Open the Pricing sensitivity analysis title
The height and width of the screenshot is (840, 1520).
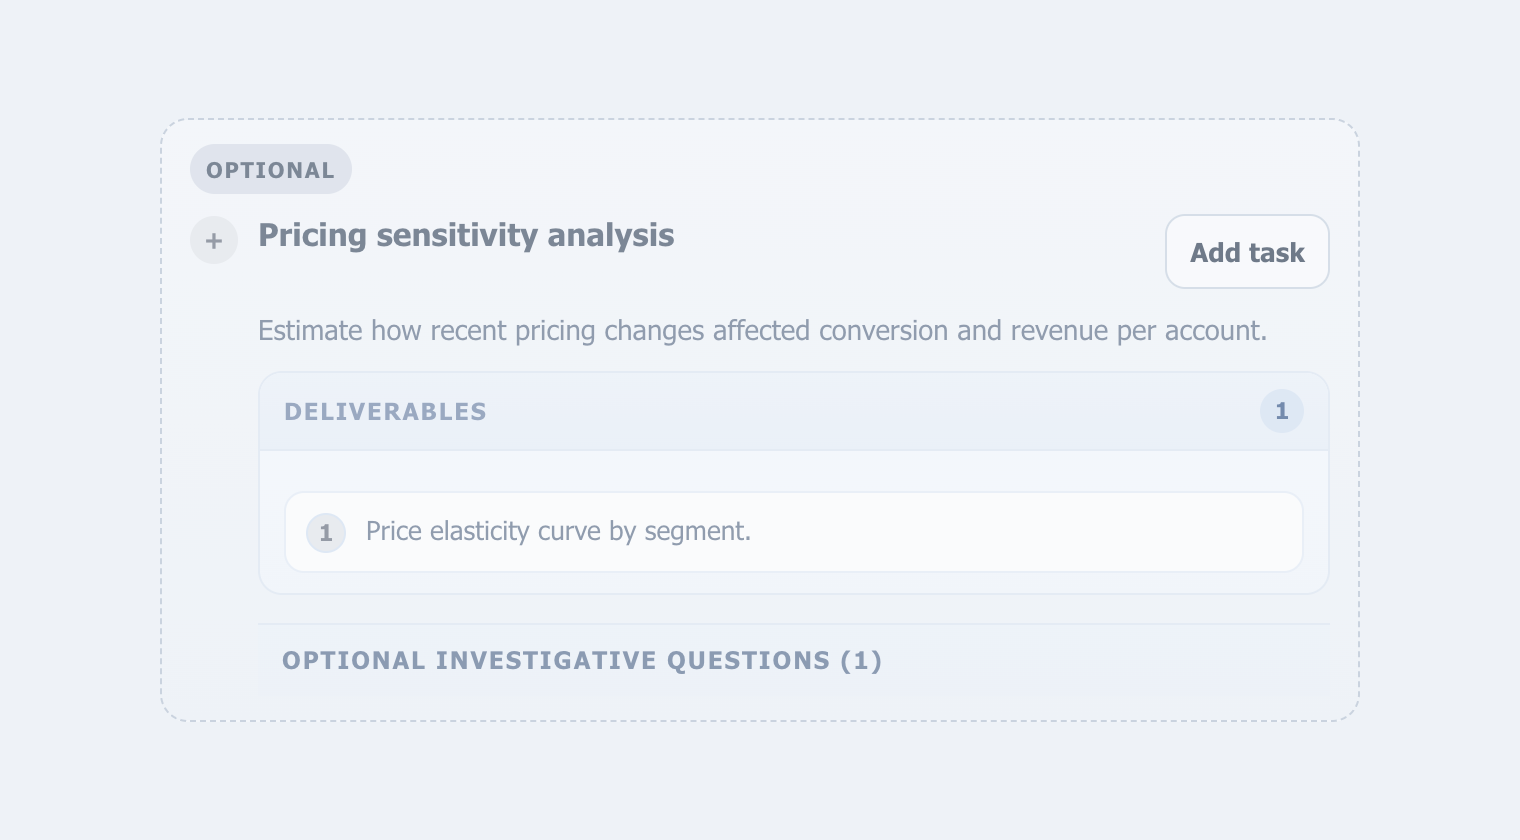[x=466, y=236]
